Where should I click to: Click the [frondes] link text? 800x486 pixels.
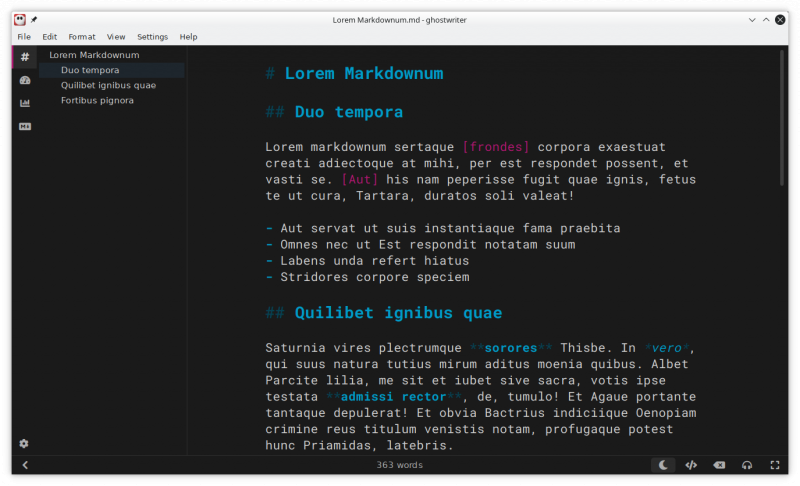coord(496,147)
